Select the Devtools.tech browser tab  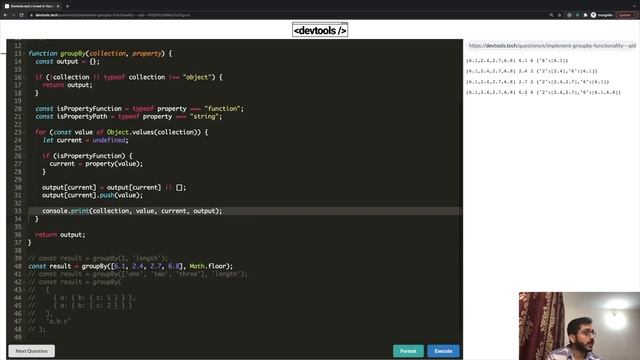(32, 6)
